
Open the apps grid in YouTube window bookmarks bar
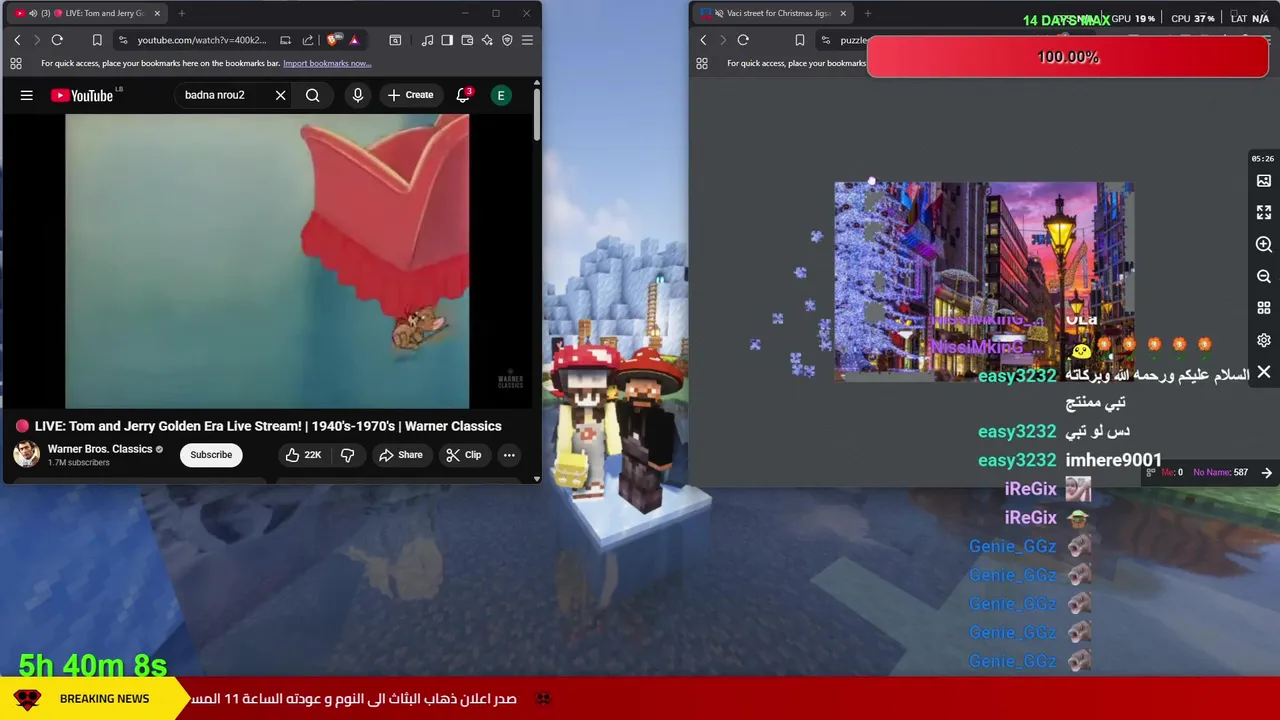tap(16, 63)
